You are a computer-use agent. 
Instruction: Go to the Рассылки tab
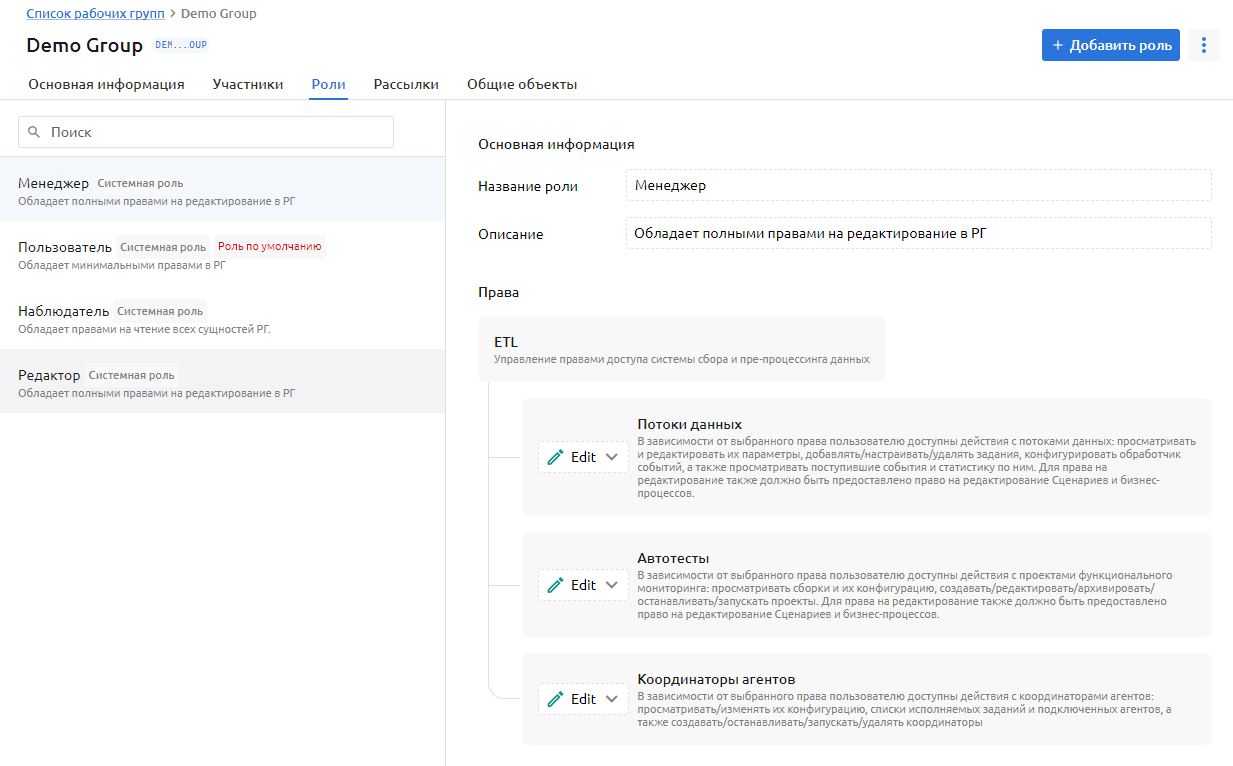coord(406,85)
